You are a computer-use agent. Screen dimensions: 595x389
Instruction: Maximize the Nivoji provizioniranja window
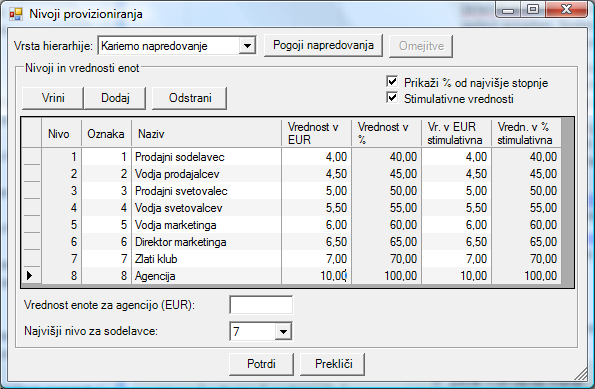tap(533, 9)
